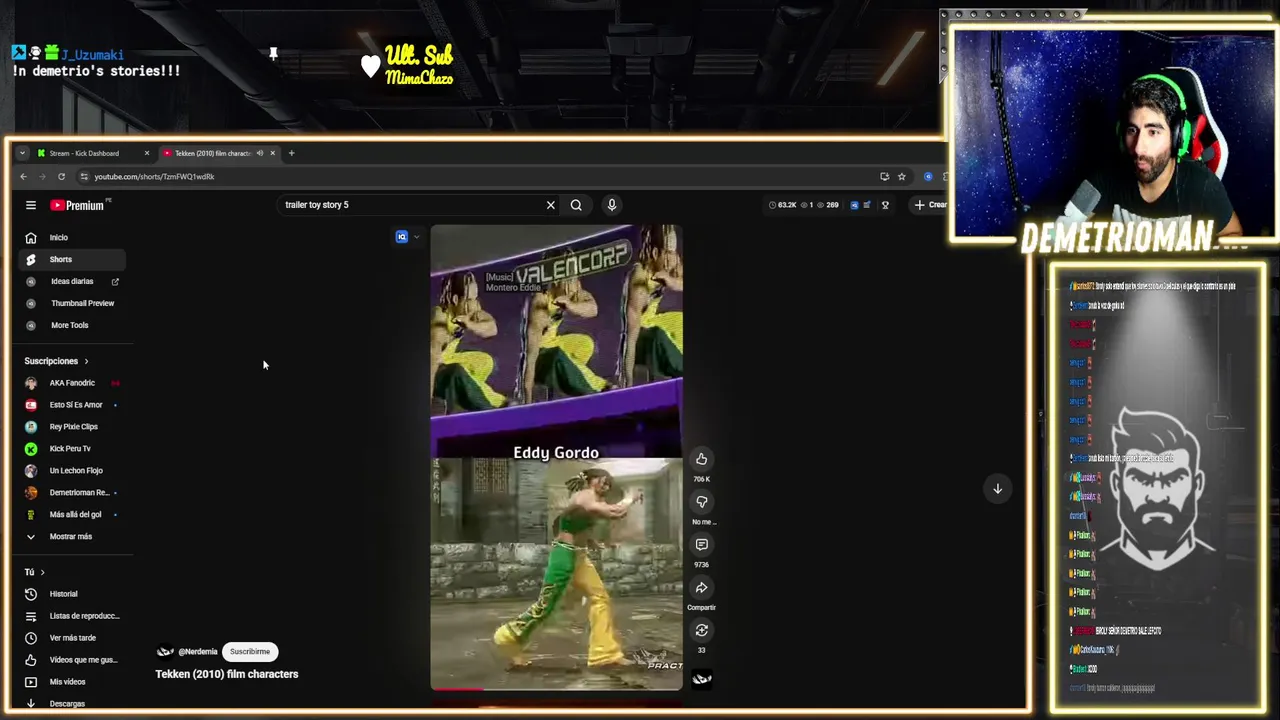This screenshot has width=1280, height=720.
Task: Open AKA Fanodric subscription channel
Action: pos(71,383)
